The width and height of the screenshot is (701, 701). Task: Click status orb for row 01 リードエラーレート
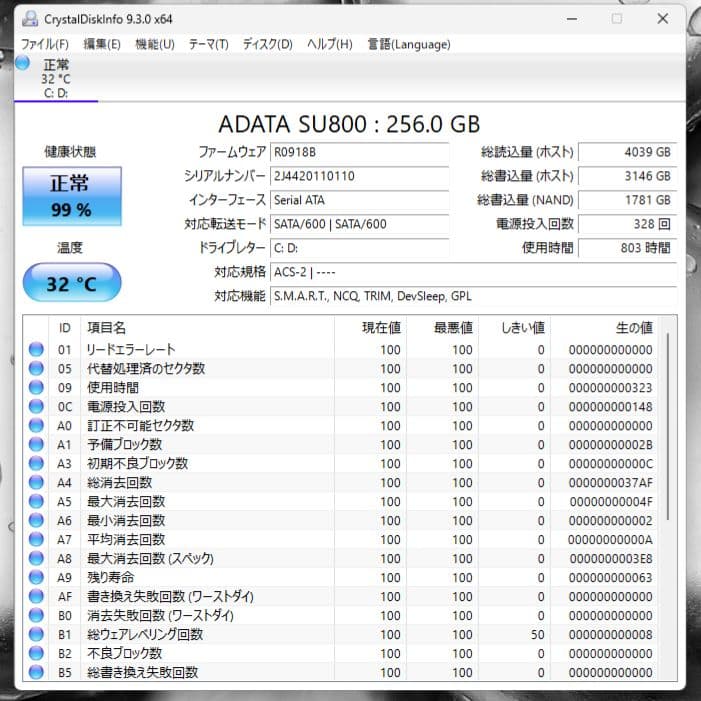click(x=36, y=349)
